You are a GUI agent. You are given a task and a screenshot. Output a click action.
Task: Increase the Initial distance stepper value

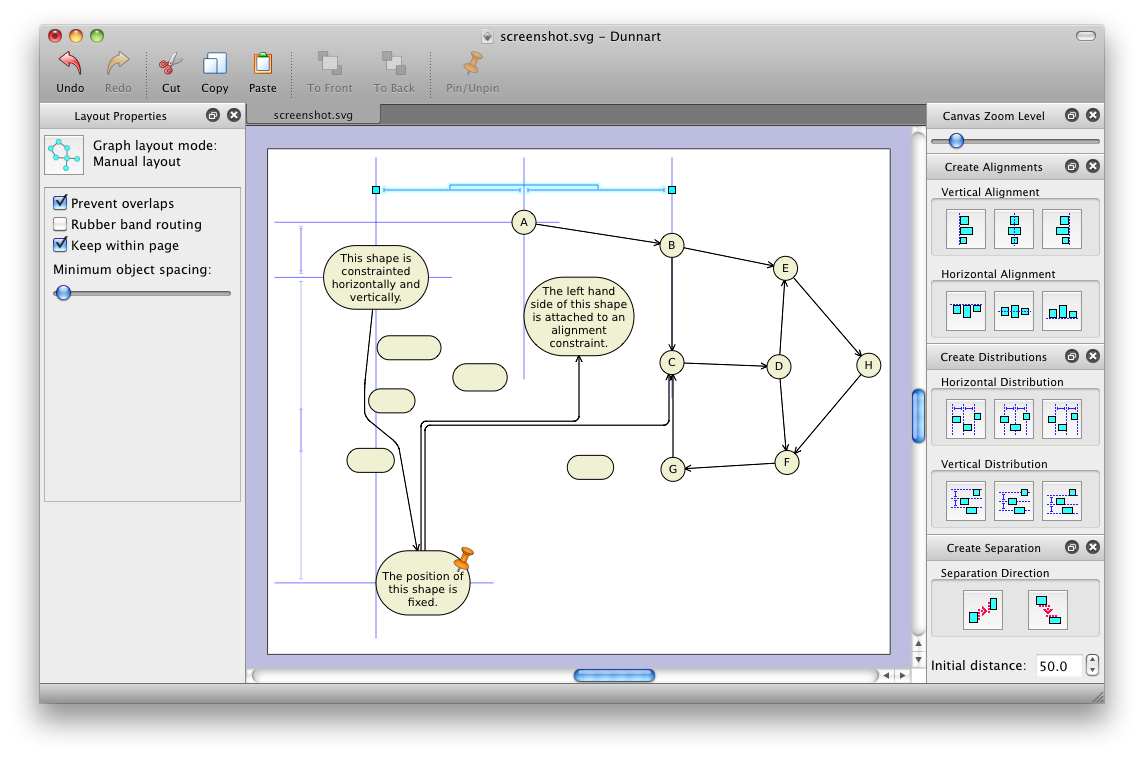(x=1092, y=660)
